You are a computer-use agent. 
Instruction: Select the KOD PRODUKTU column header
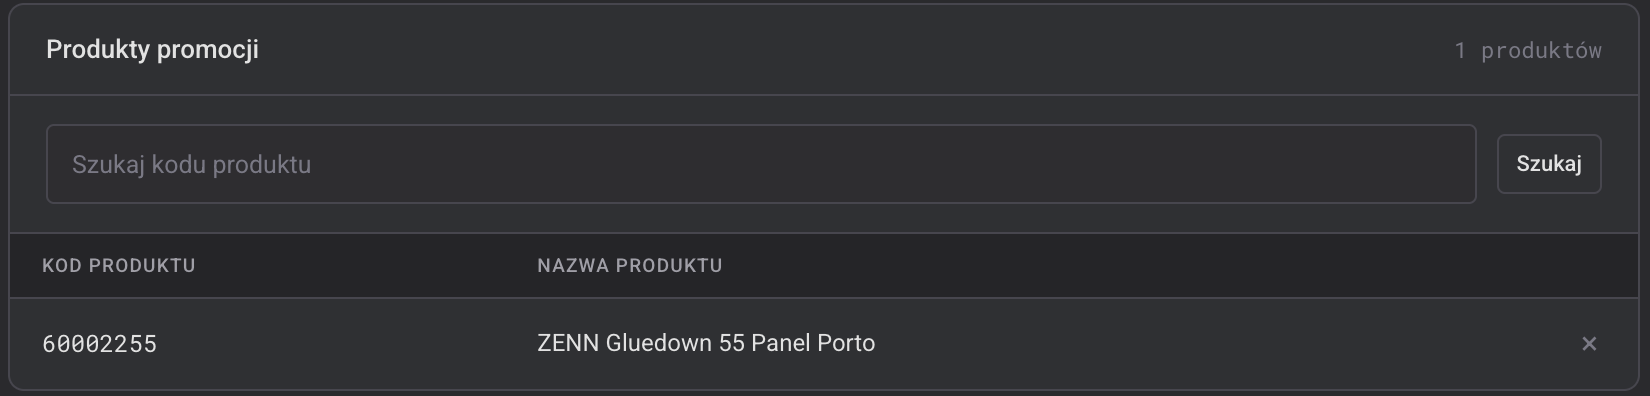[x=119, y=266]
